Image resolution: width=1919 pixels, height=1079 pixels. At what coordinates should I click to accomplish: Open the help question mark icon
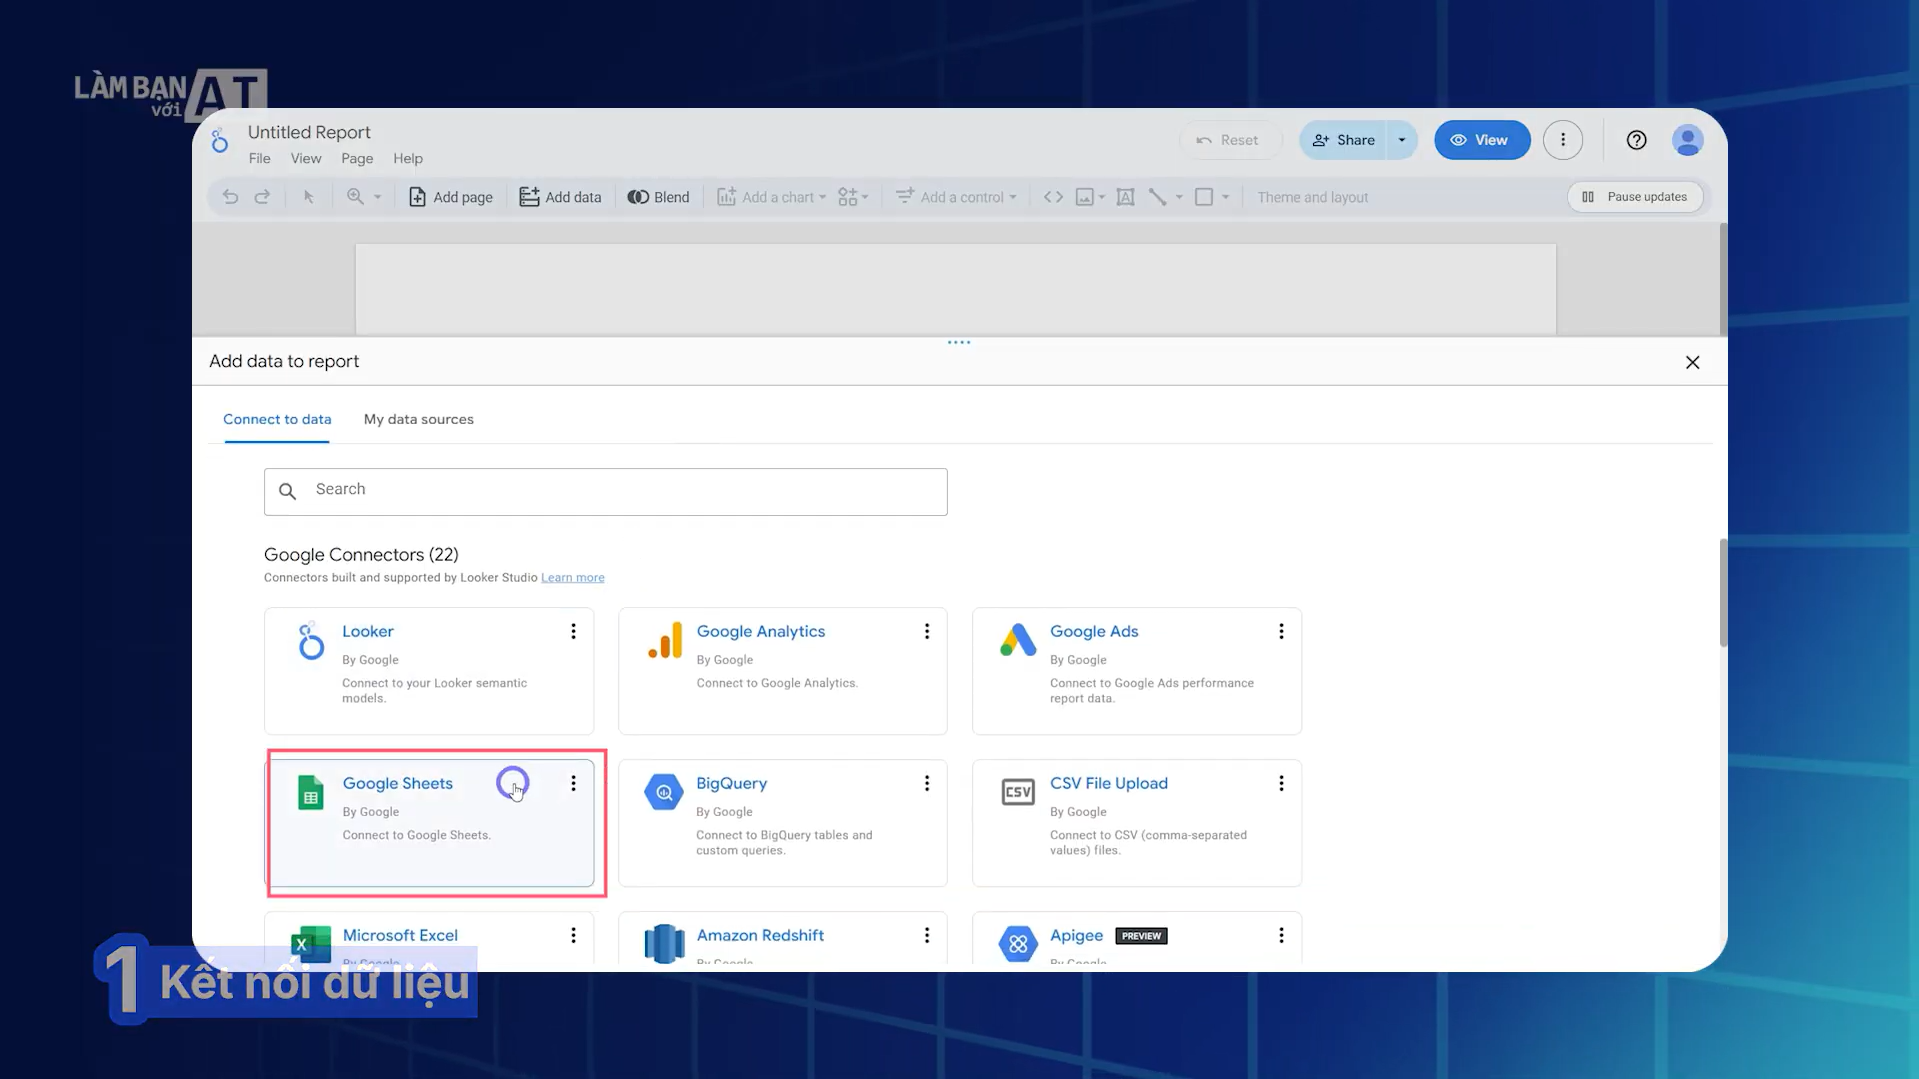click(x=1636, y=140)
